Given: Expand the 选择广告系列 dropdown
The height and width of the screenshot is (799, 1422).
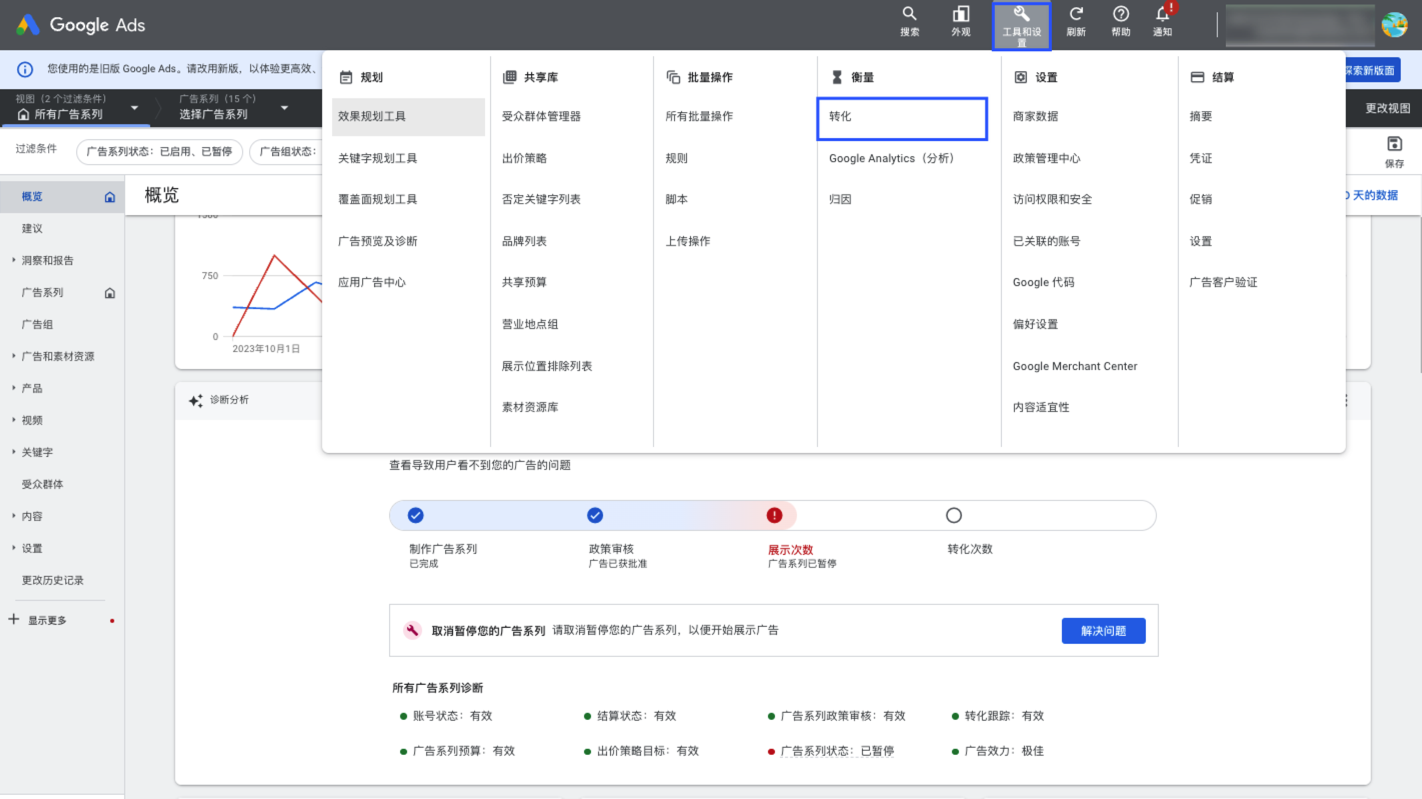Looking at the screenshot, I should 284,108.
